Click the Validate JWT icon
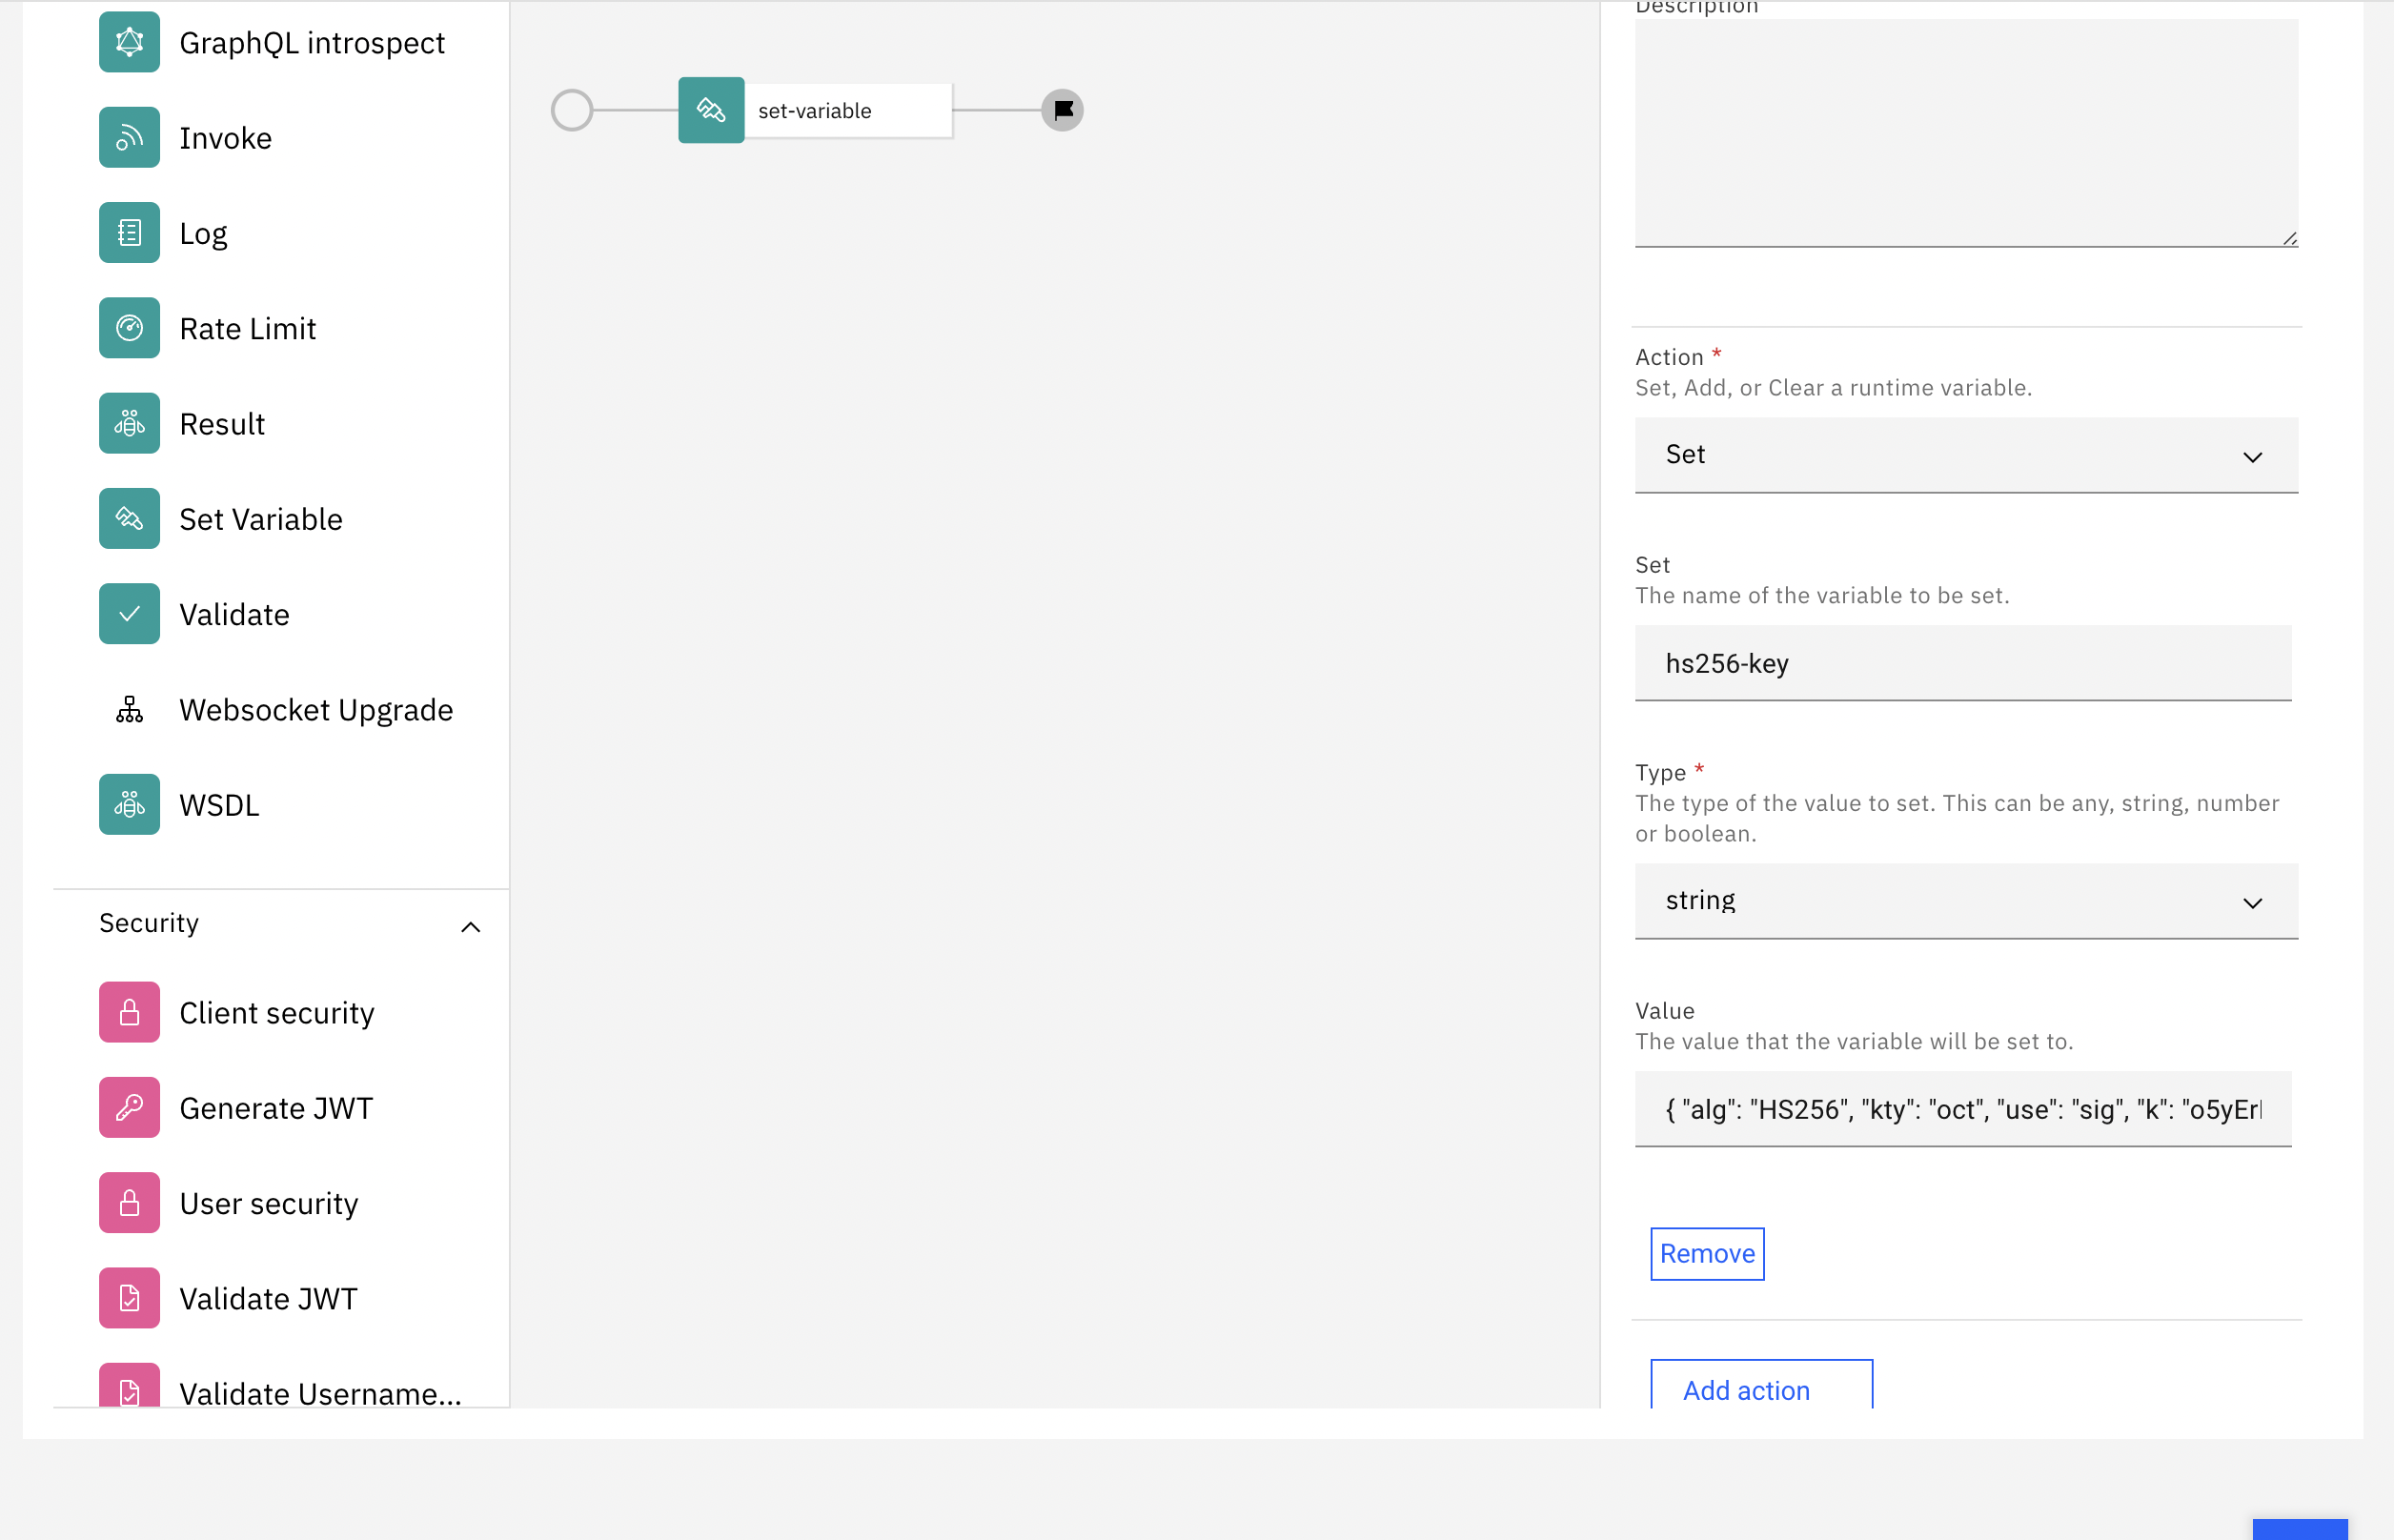 (129, 1298)
